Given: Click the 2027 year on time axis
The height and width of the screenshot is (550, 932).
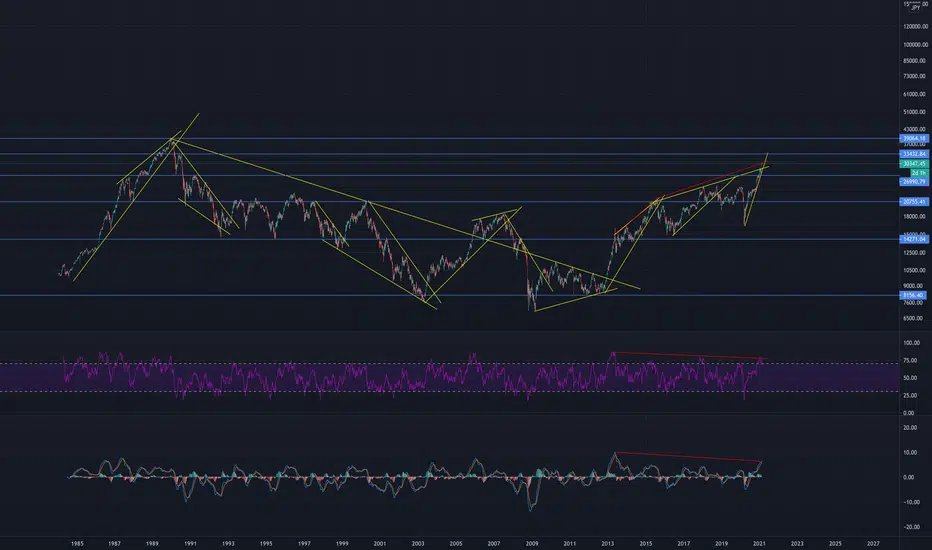Looking at the screenshot, I should pyautogui.click(x=873, y=543).
